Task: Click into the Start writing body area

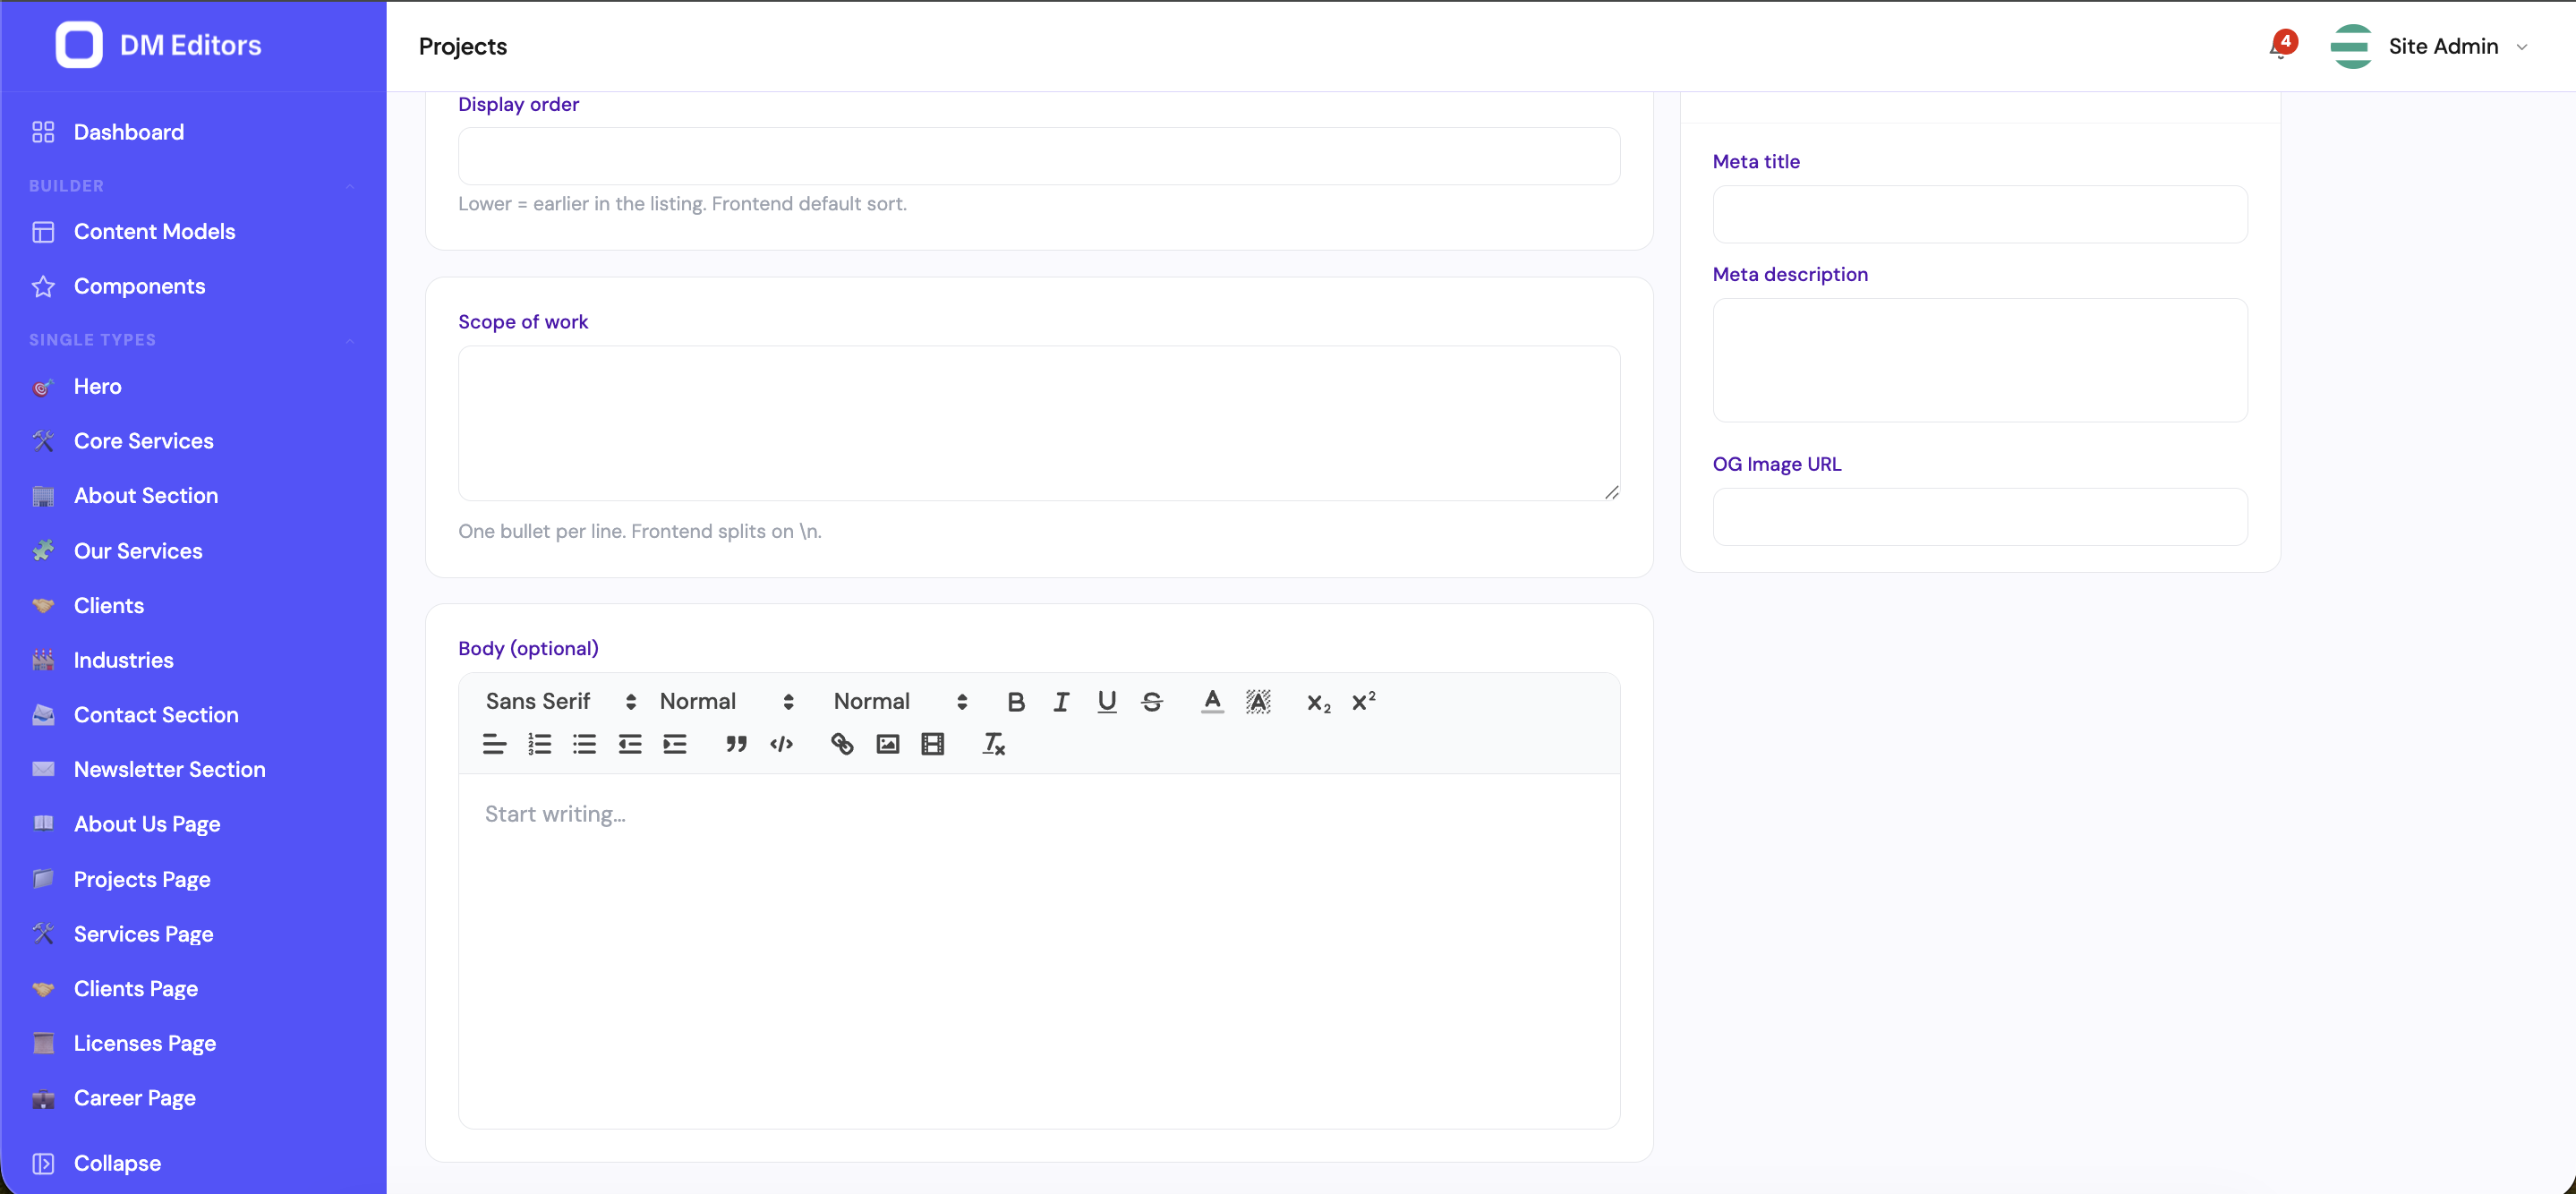Action: 1038,951
